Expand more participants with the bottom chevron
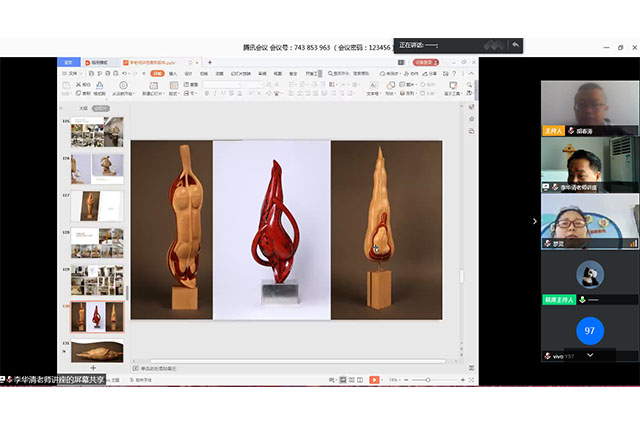The image size is (640, 427). coord(590,355)
